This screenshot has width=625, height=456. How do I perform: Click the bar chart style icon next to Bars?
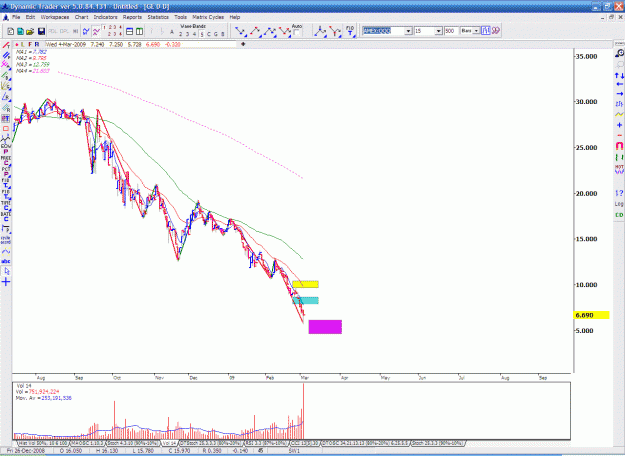coord(485,31)
